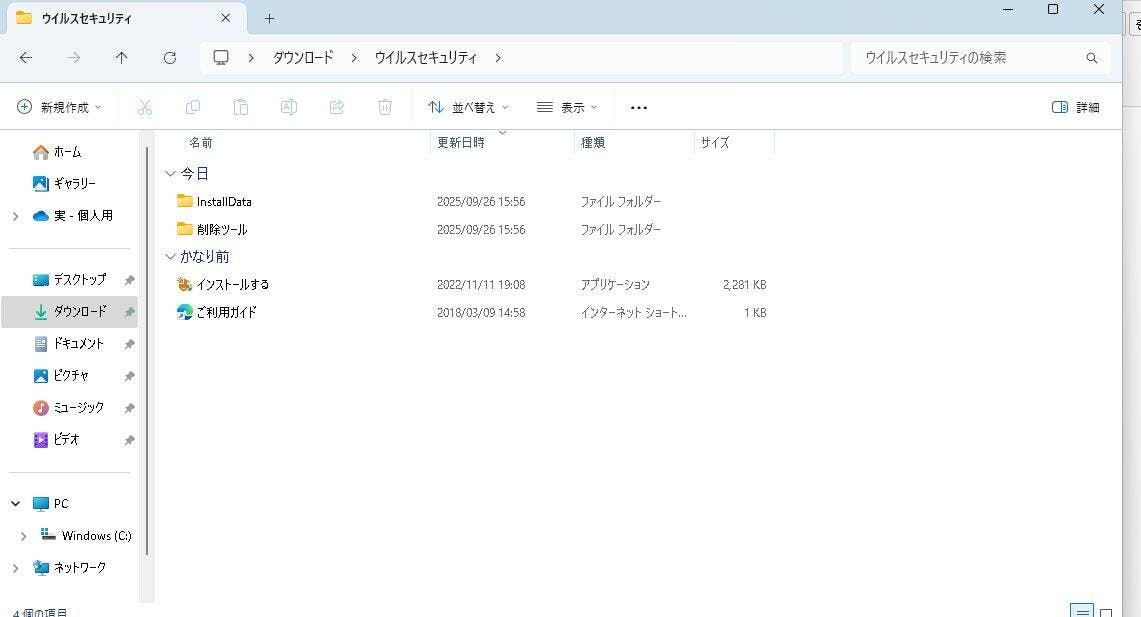The height and width of the screenshot is (617, 1141).
Task: Open the 並べ替え sort dropdown
Action: click(468, 107)
